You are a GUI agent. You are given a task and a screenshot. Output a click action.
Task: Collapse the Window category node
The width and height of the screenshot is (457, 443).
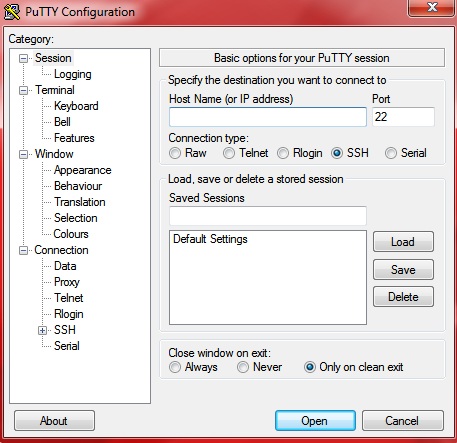(x=23, y=155)
